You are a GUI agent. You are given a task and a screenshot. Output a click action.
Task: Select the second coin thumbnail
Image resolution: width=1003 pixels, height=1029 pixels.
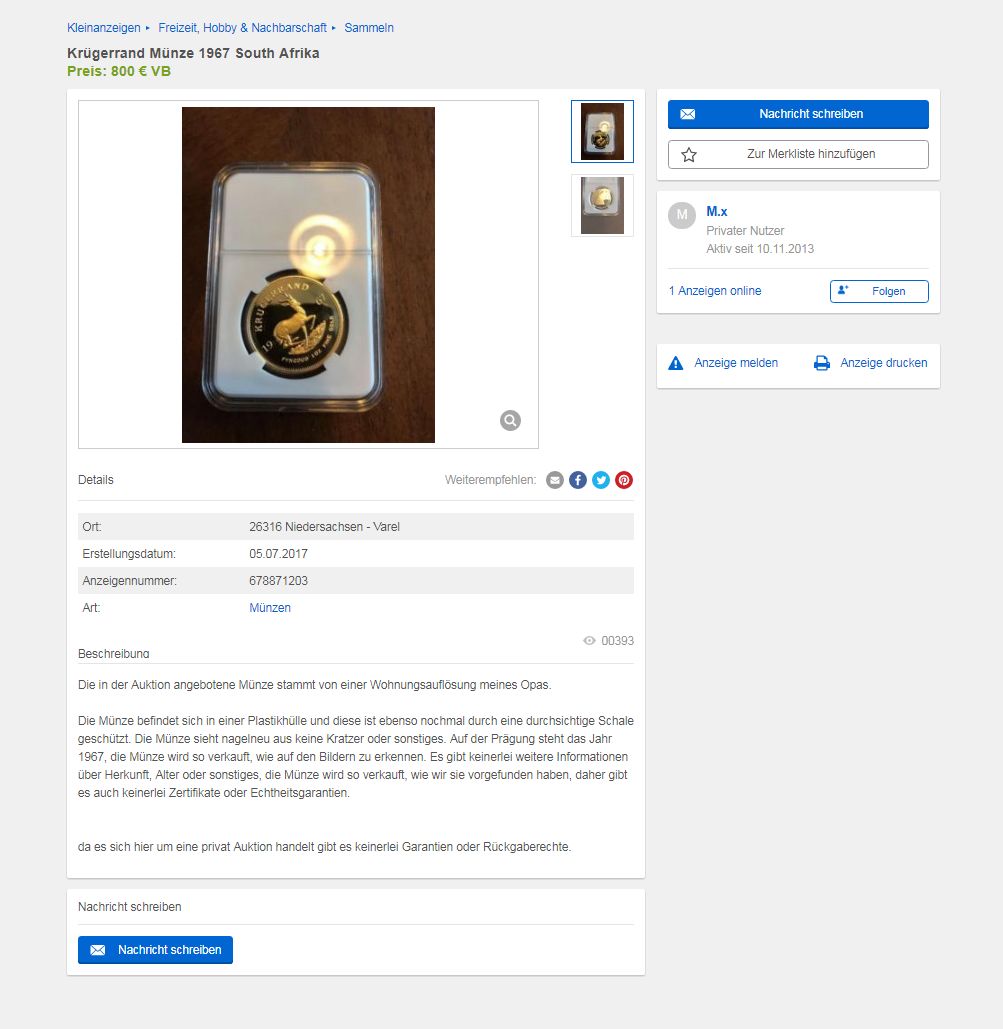602,205
